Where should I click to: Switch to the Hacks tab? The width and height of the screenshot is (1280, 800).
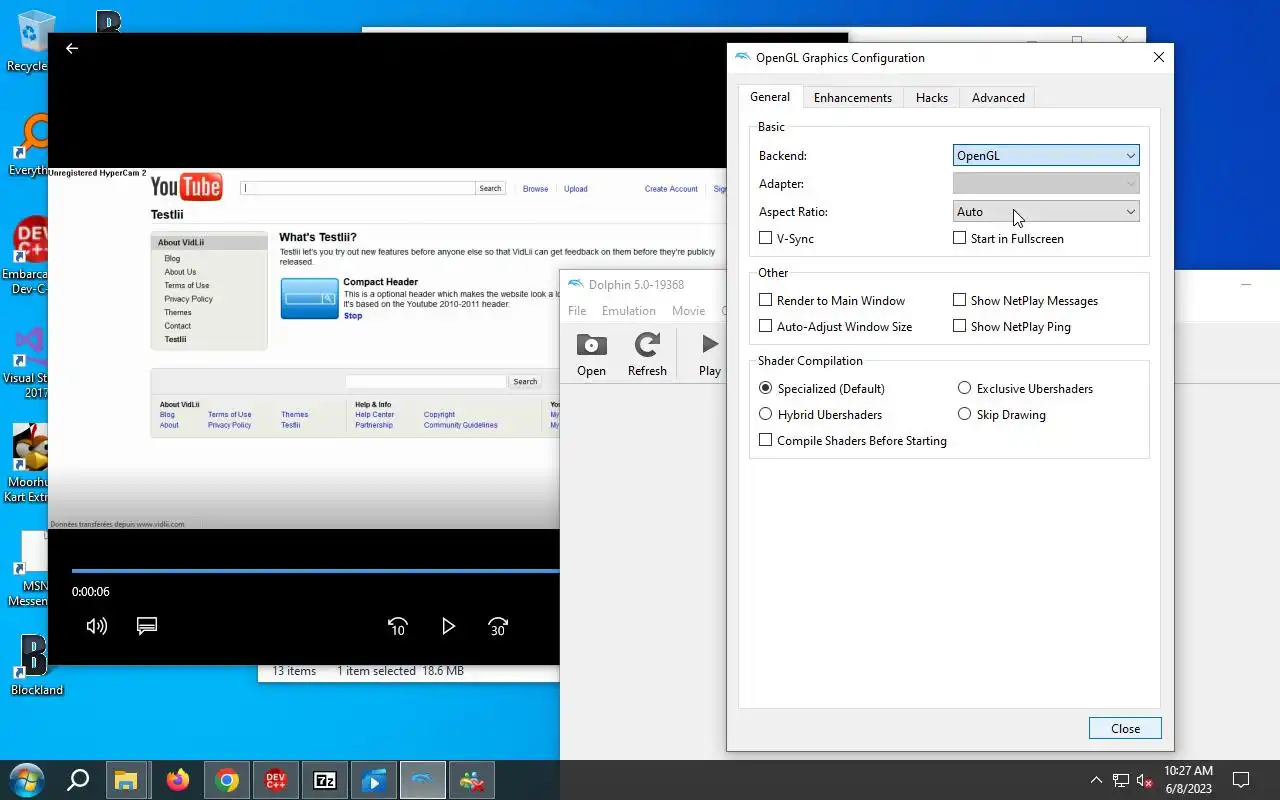click(932, 97)
